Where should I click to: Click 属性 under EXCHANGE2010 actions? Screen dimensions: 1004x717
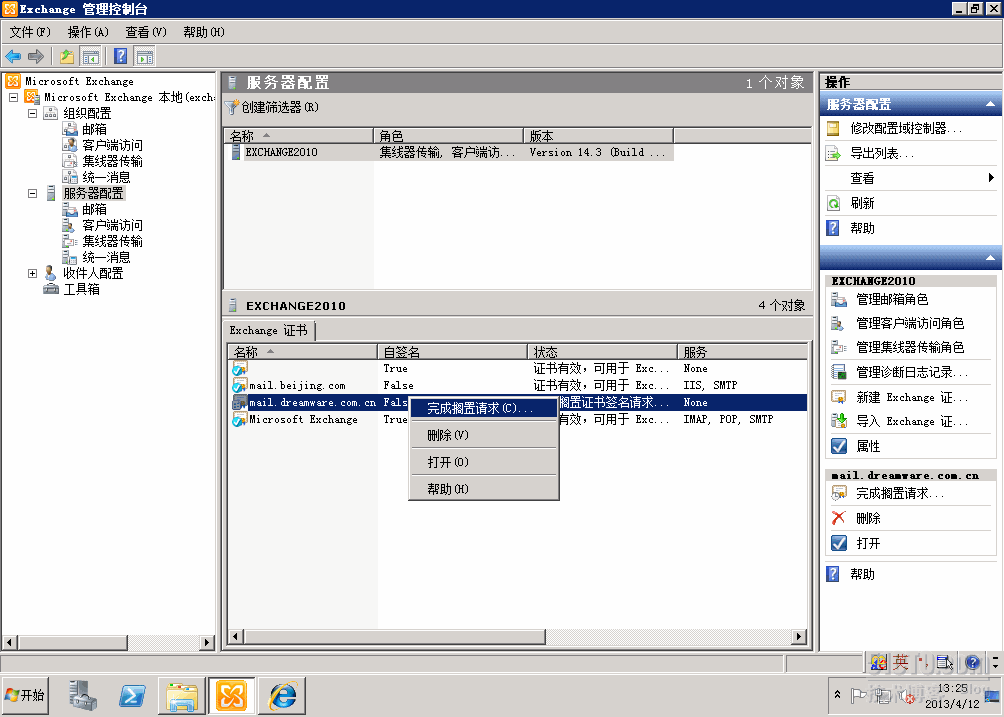tap(868, 446)
